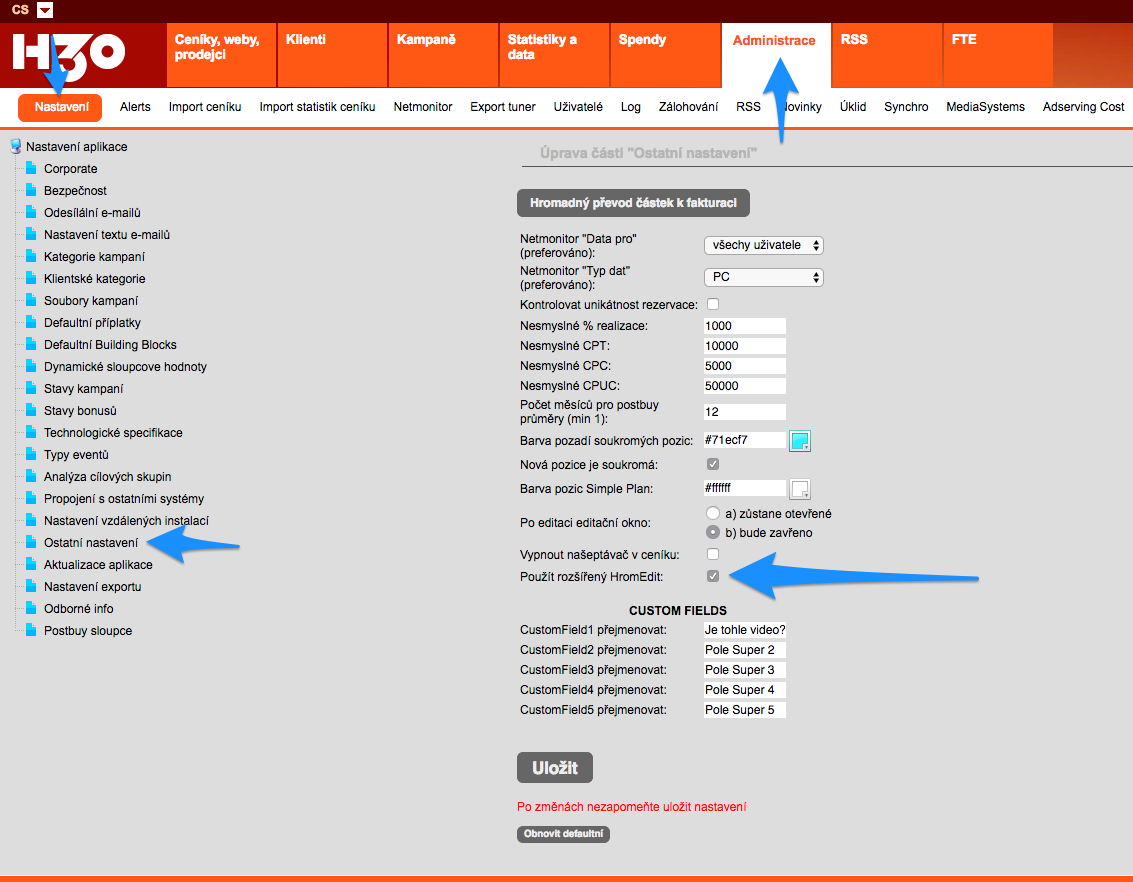1133x882 pixels.
Task: Click folder icon beside Postbuy sloupce
Action: [31, 631]
